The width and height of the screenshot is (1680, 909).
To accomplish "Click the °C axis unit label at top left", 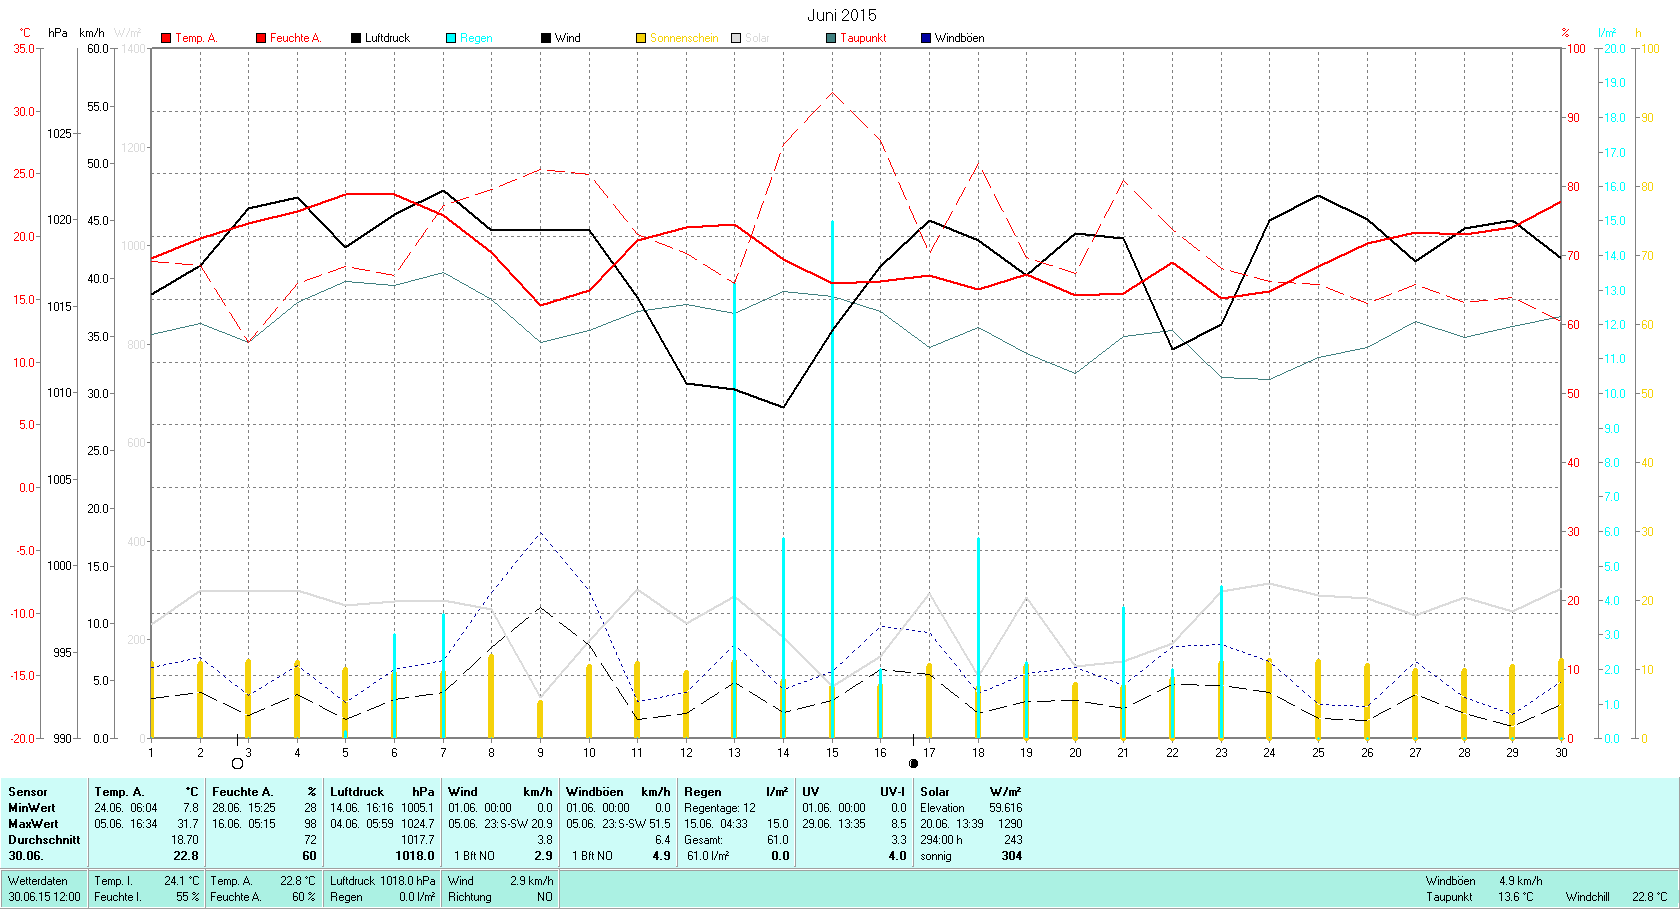I will pyautogui.click(x=24, y=33).
